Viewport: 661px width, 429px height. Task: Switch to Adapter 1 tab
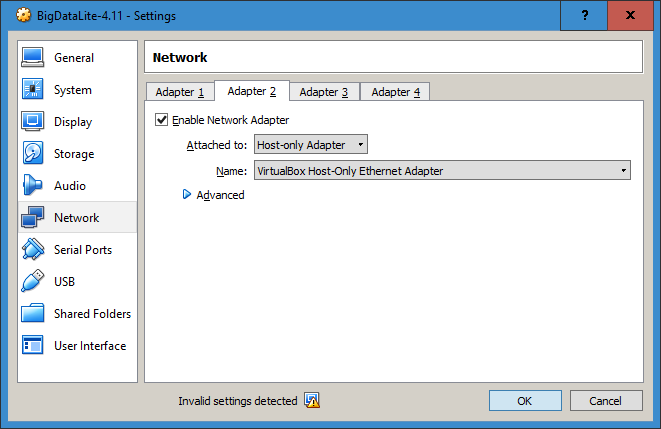(x=180, y=92)
